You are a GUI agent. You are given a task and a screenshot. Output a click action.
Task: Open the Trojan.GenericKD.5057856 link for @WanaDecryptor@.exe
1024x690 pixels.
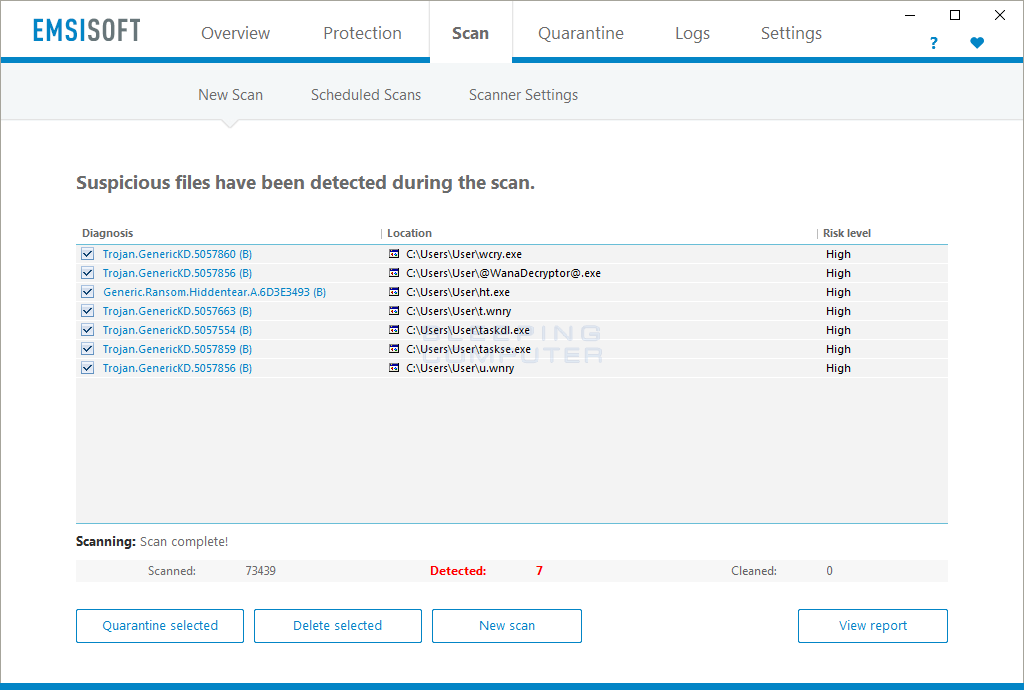[177, 273]
